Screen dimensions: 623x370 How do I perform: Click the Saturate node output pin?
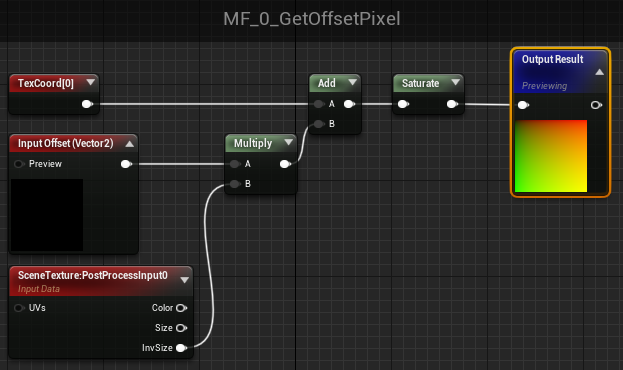coord(452,104)
